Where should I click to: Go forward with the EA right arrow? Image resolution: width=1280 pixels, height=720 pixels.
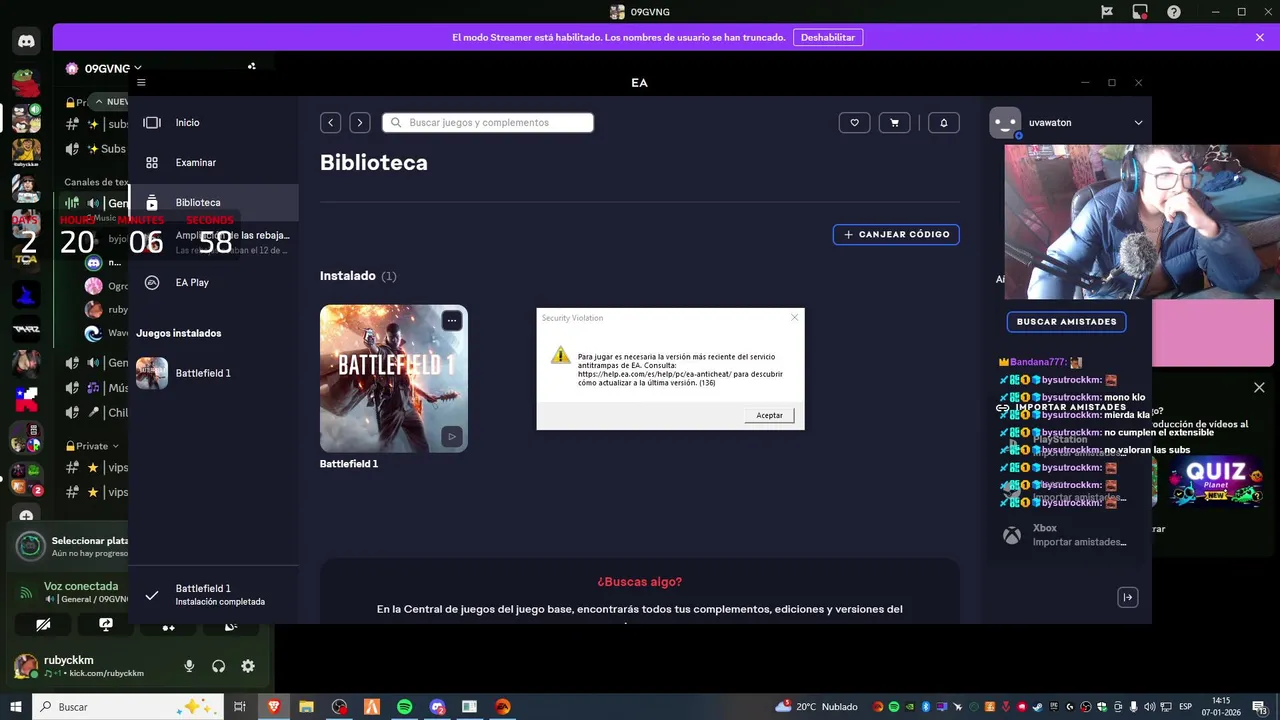pyautogui.click(x=360, y=122)
